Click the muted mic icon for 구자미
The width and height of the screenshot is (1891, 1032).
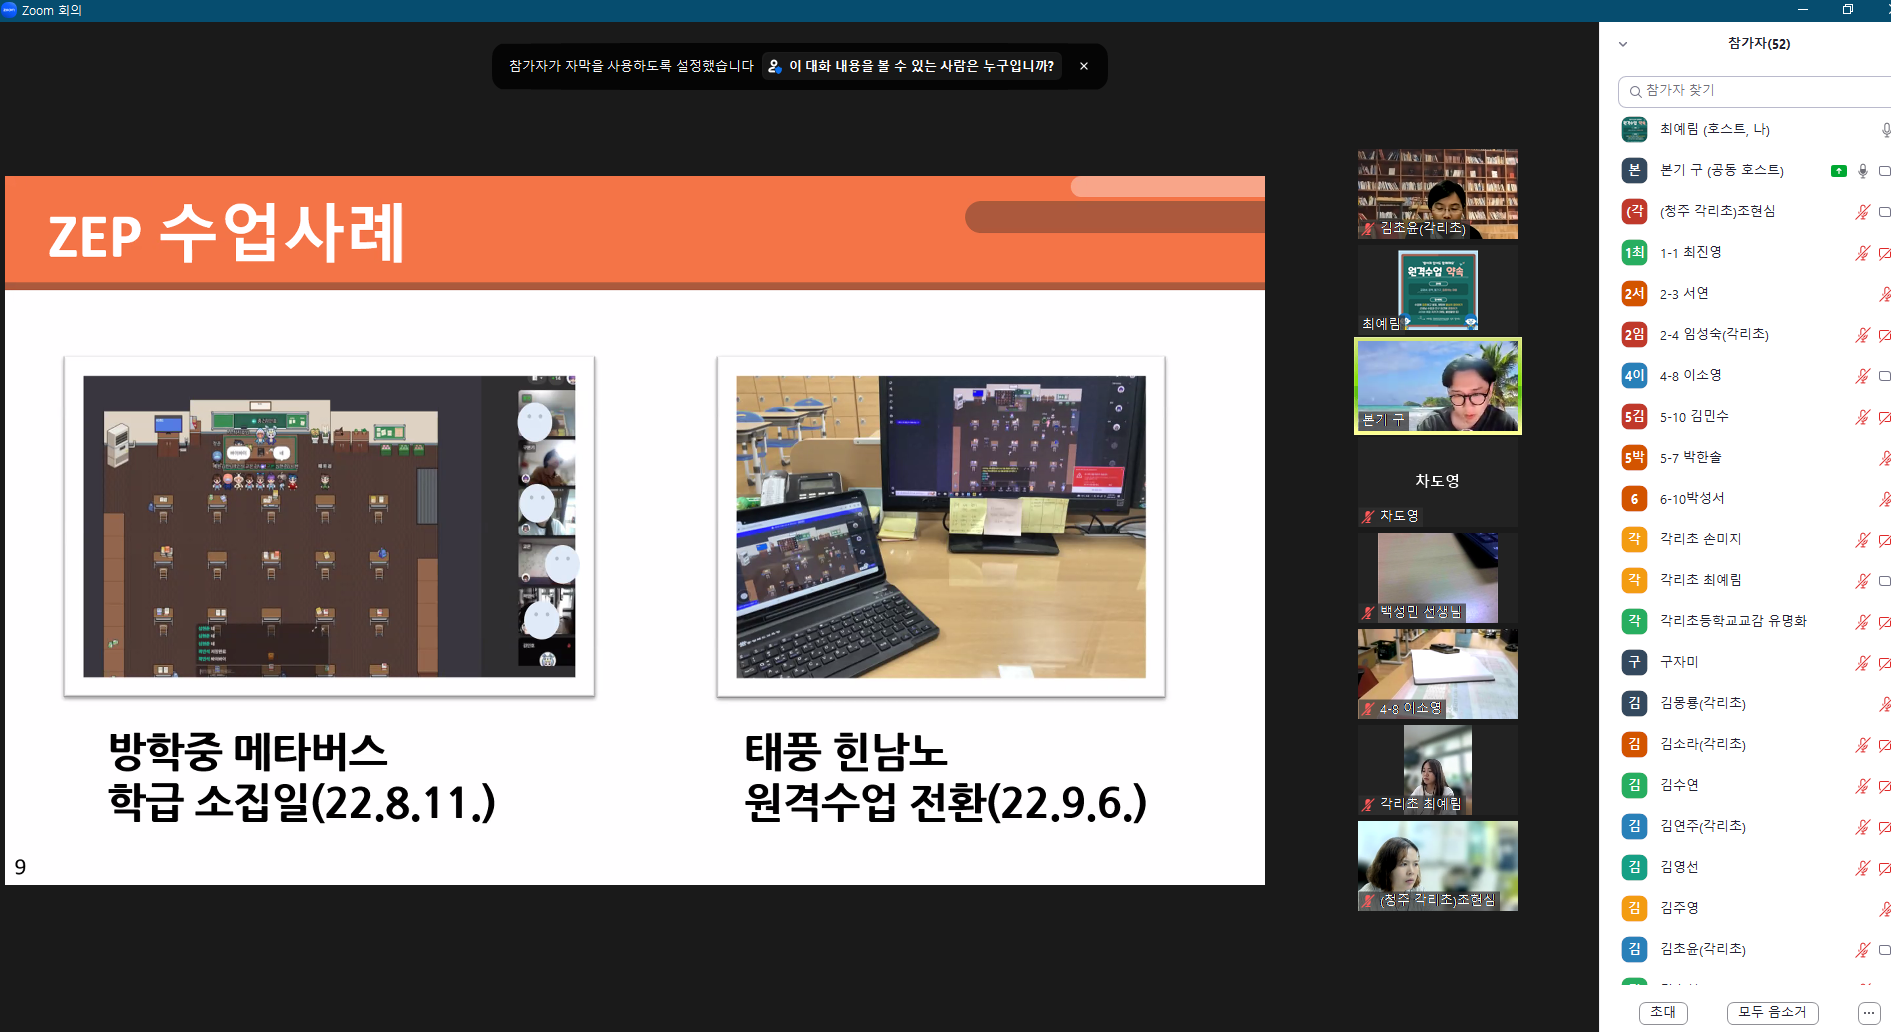[1862, 663]
